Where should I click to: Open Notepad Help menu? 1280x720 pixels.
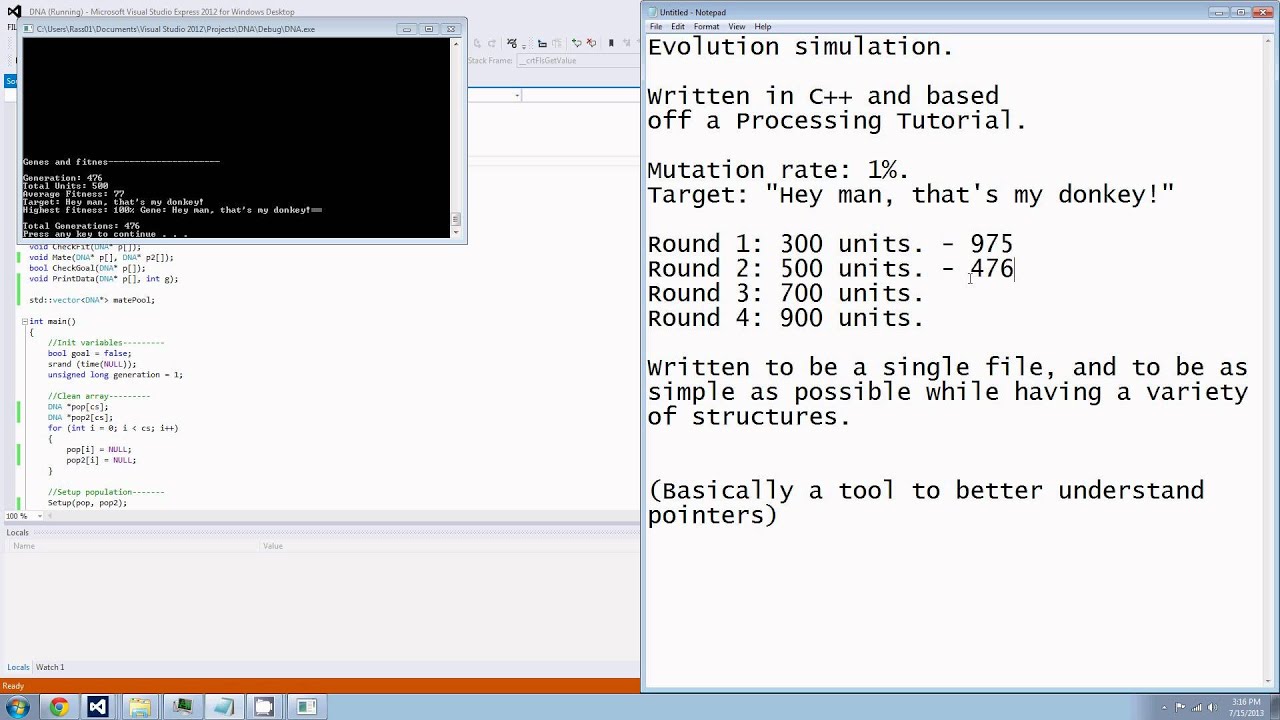[763, 26]
